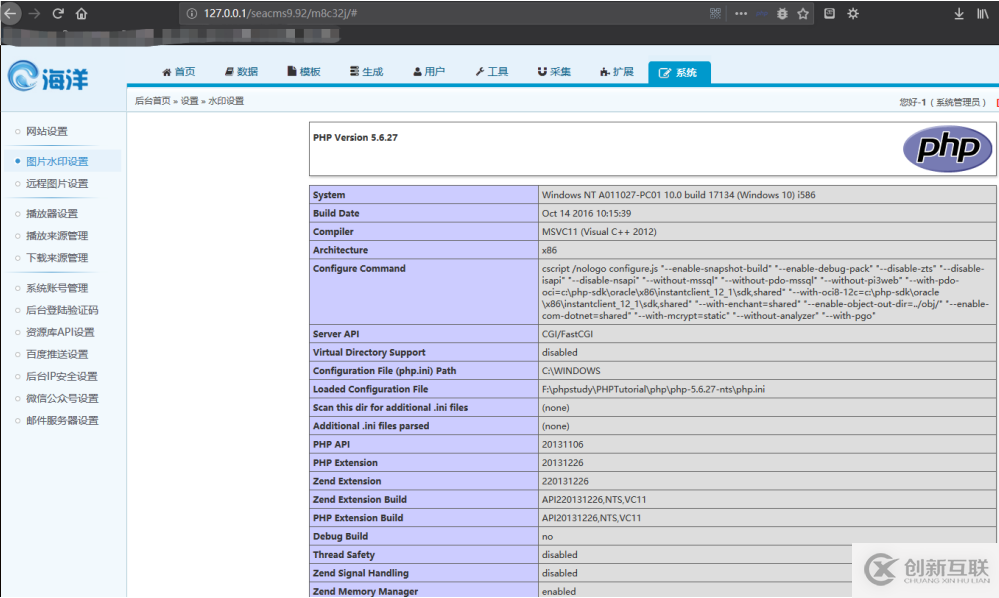The width and height of the screenshot is (999, 598).
Task: Click the browser back arrow button
Action: point(11,14)
